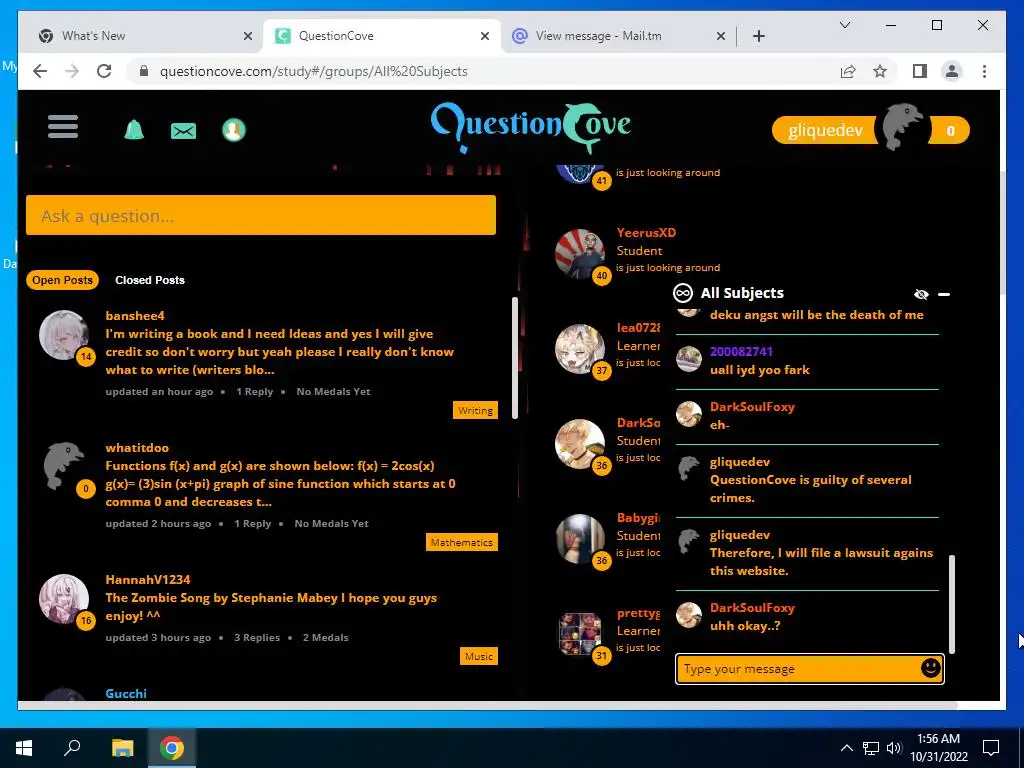The height and width of the screenshot is (768, 1024).
Task: Open the emoji picker smiley icon
Action: pyautogui.click(x=931, y=667)
